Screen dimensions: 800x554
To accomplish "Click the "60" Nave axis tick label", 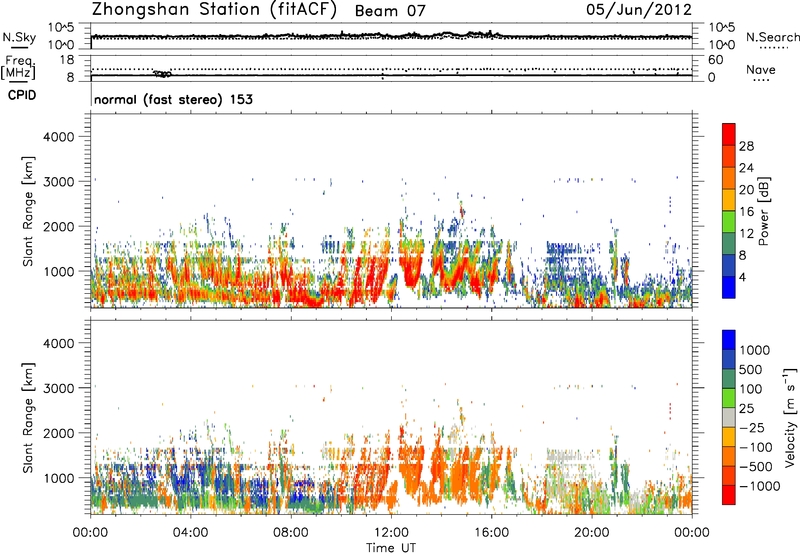I will coord(715,60).
